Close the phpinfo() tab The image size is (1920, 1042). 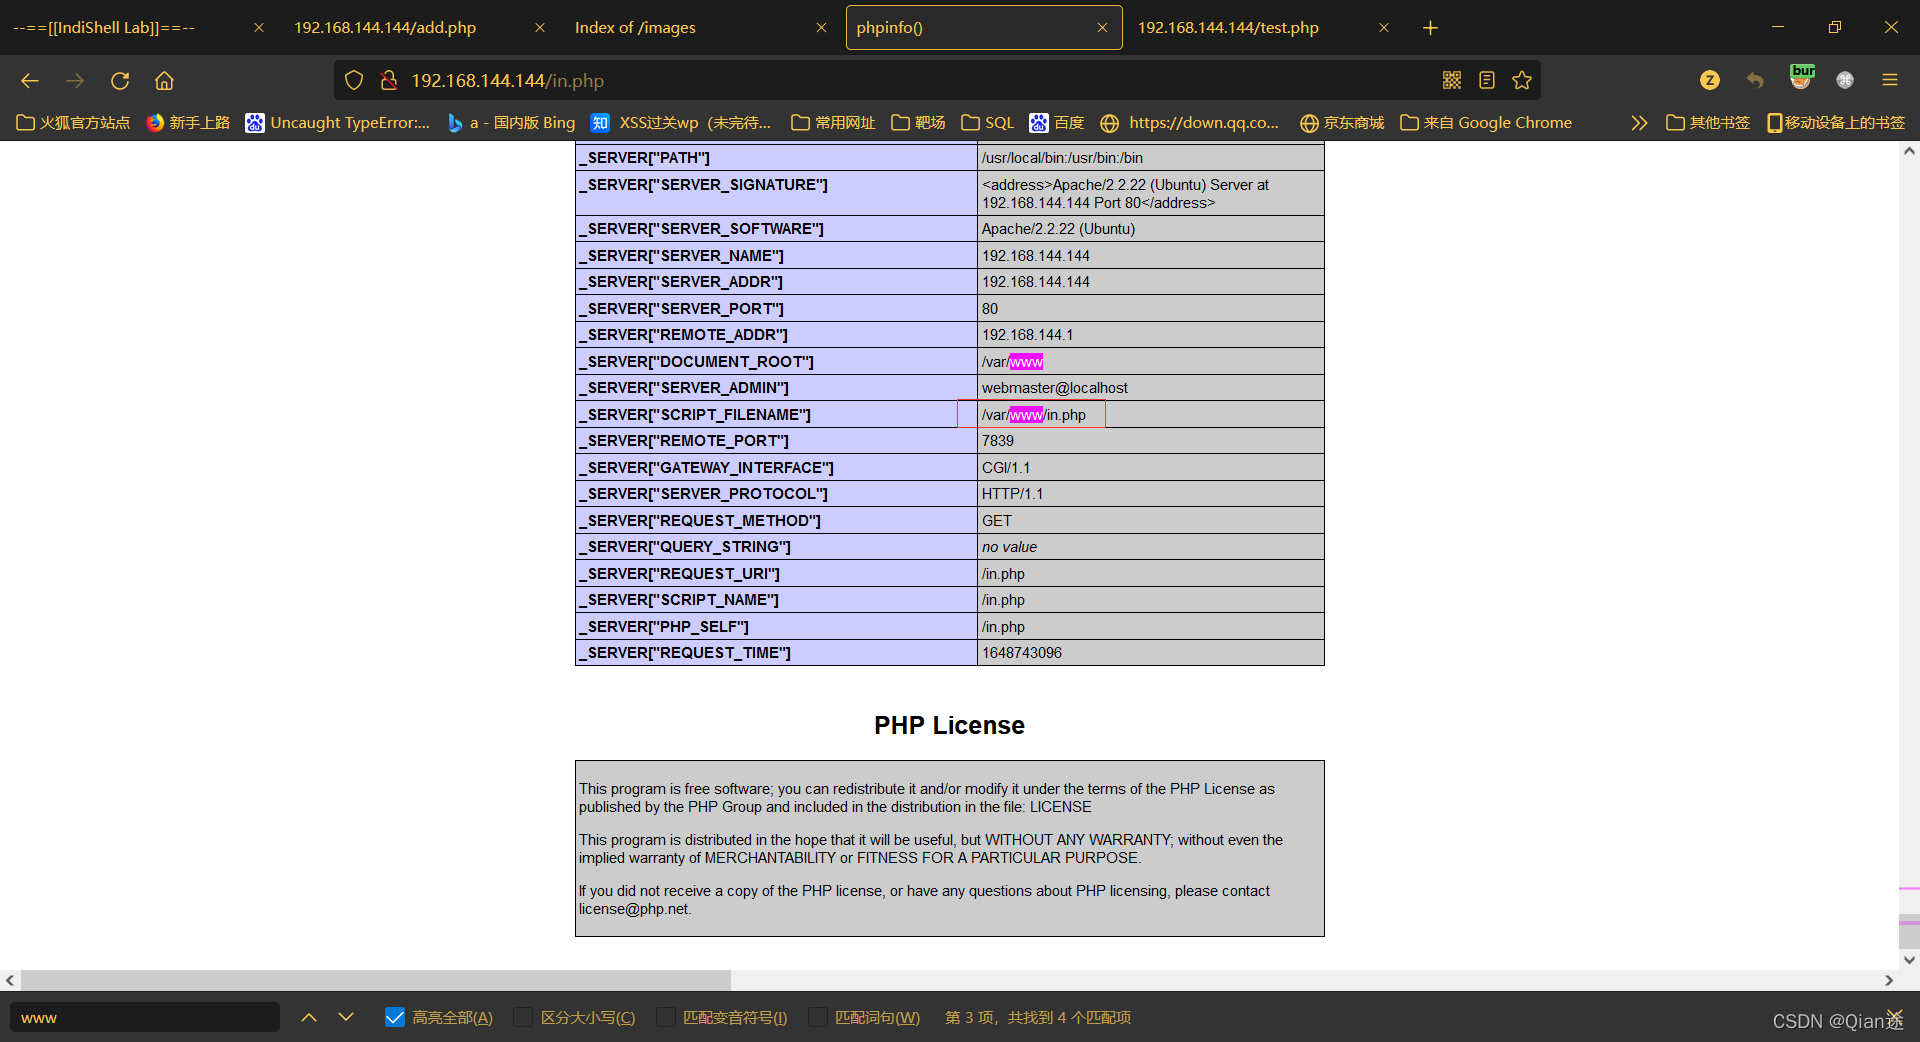[x=1102, y=28]
